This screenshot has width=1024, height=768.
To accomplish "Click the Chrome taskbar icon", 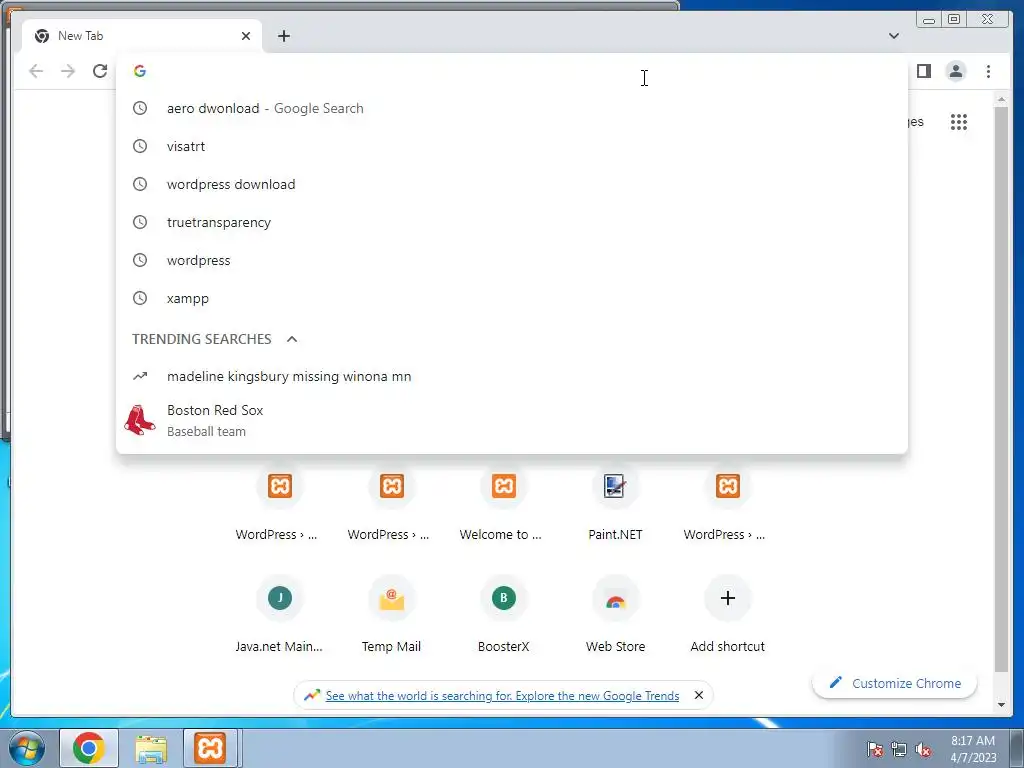I will coord(89,748).
